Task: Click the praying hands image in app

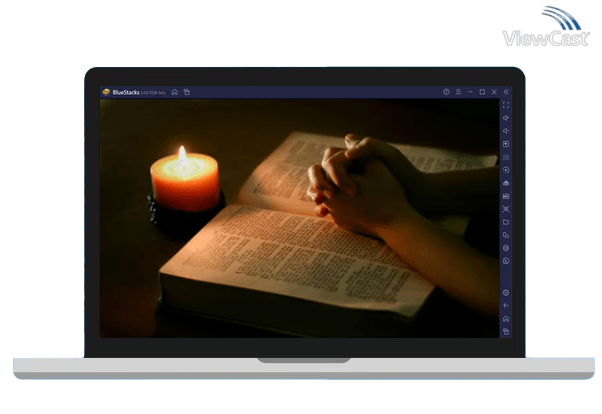Action: (x=299, y=218)
